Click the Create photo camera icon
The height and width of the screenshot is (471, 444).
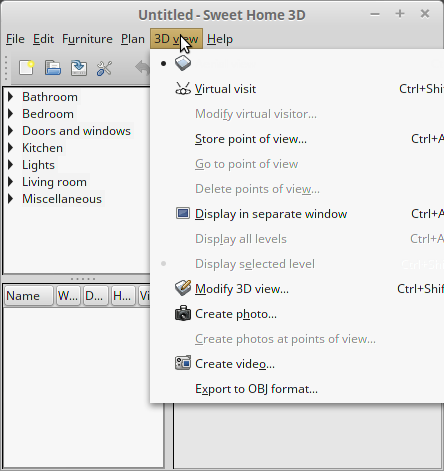click(183, 313)
